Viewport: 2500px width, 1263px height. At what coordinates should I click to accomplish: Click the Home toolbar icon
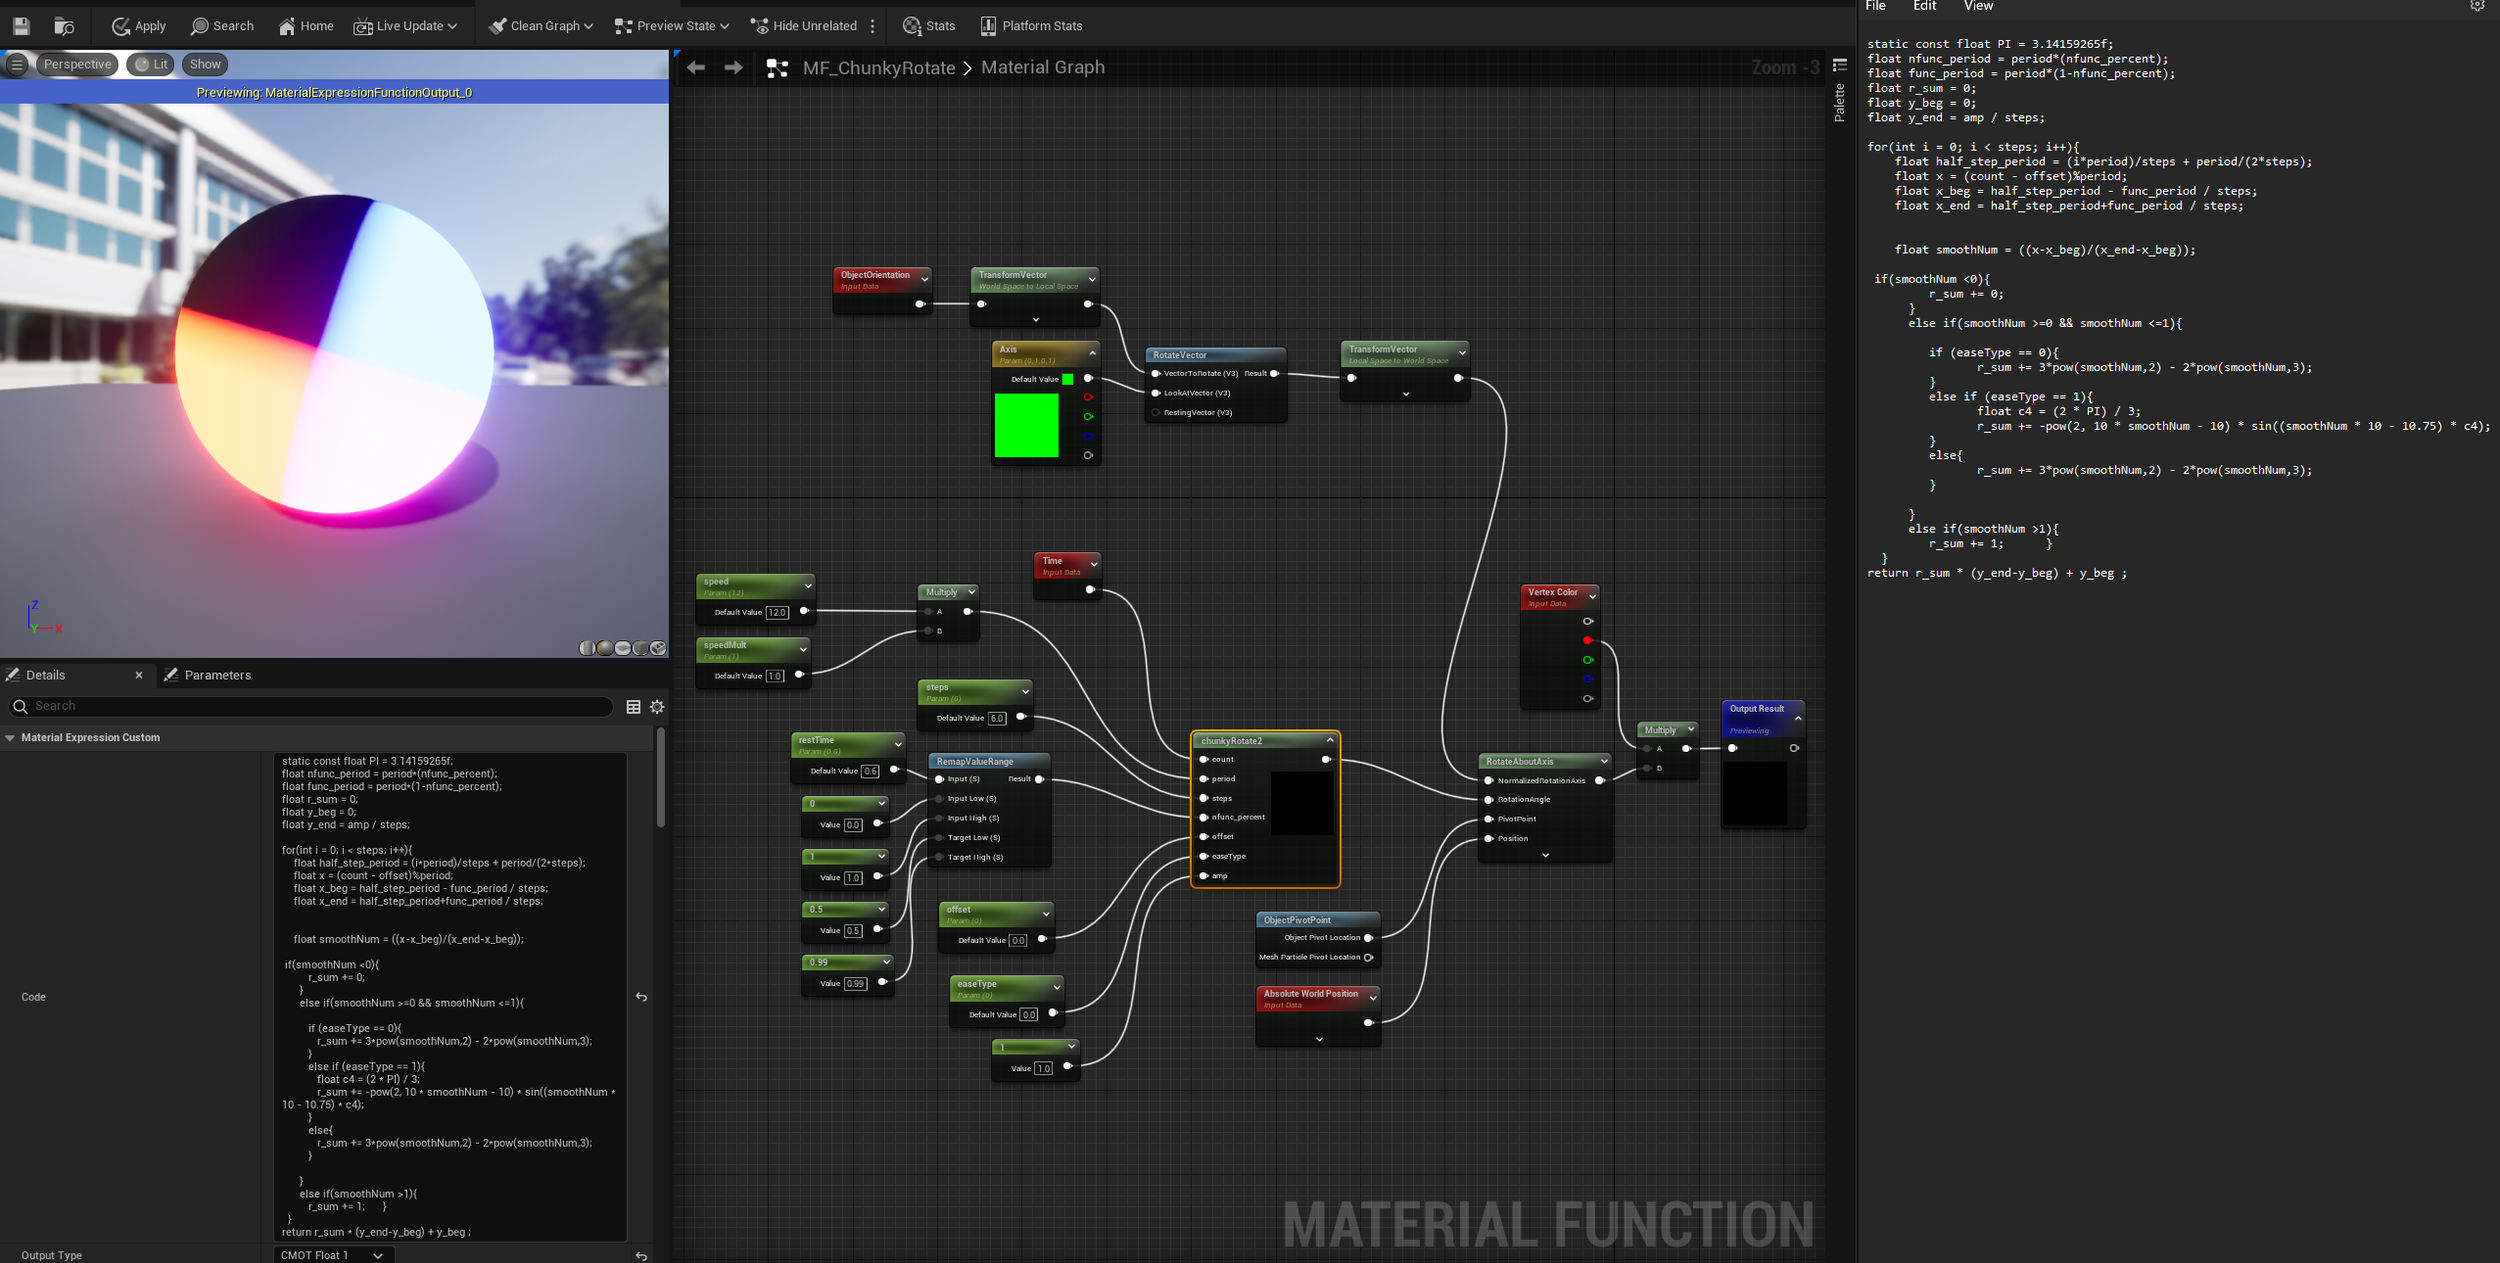pyautogui.click(x=304, y=25)
